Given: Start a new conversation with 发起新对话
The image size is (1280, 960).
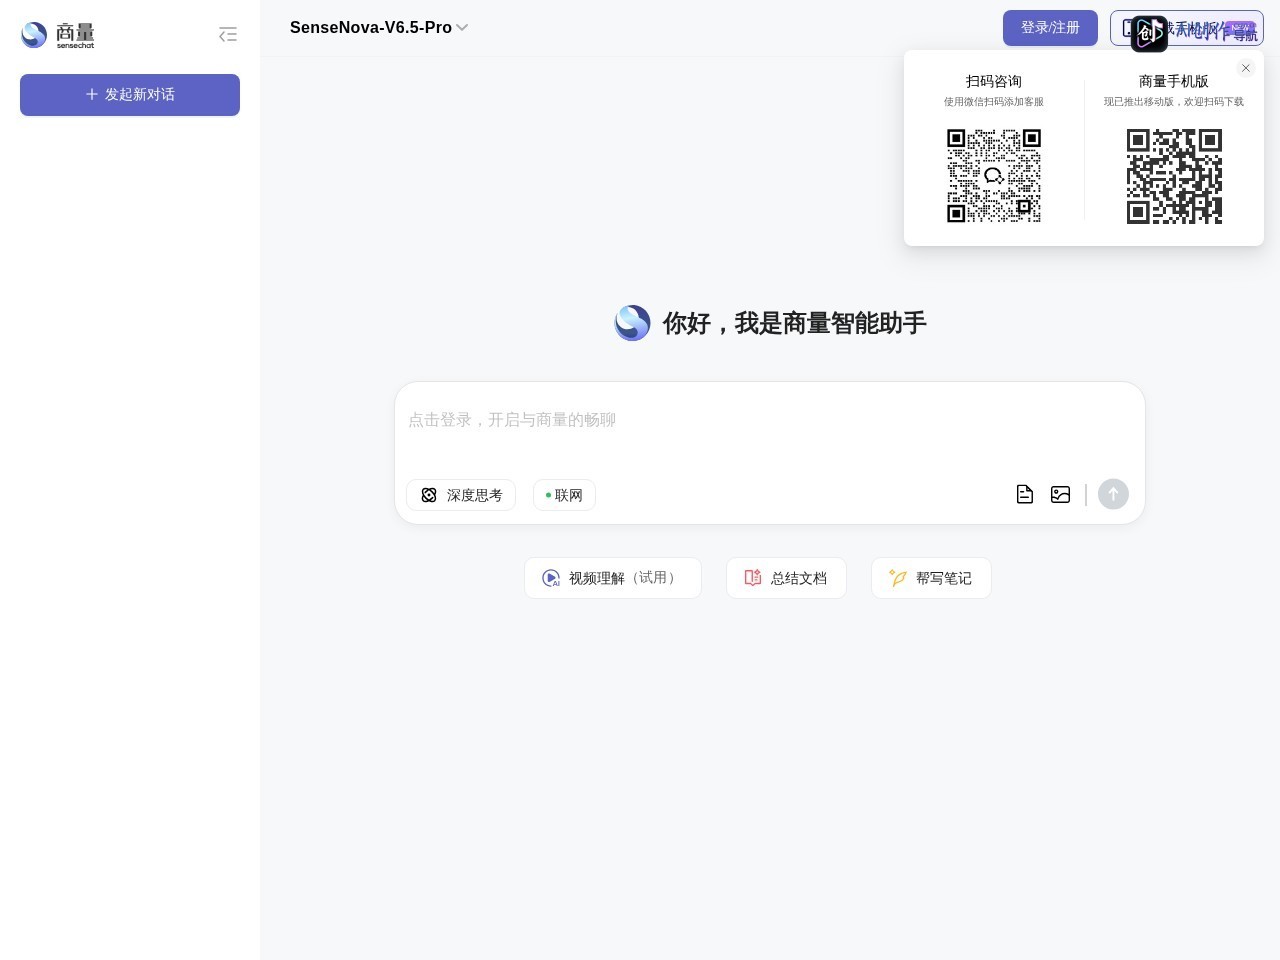Looking at the screenshot, I should click(x=130, y=95).
